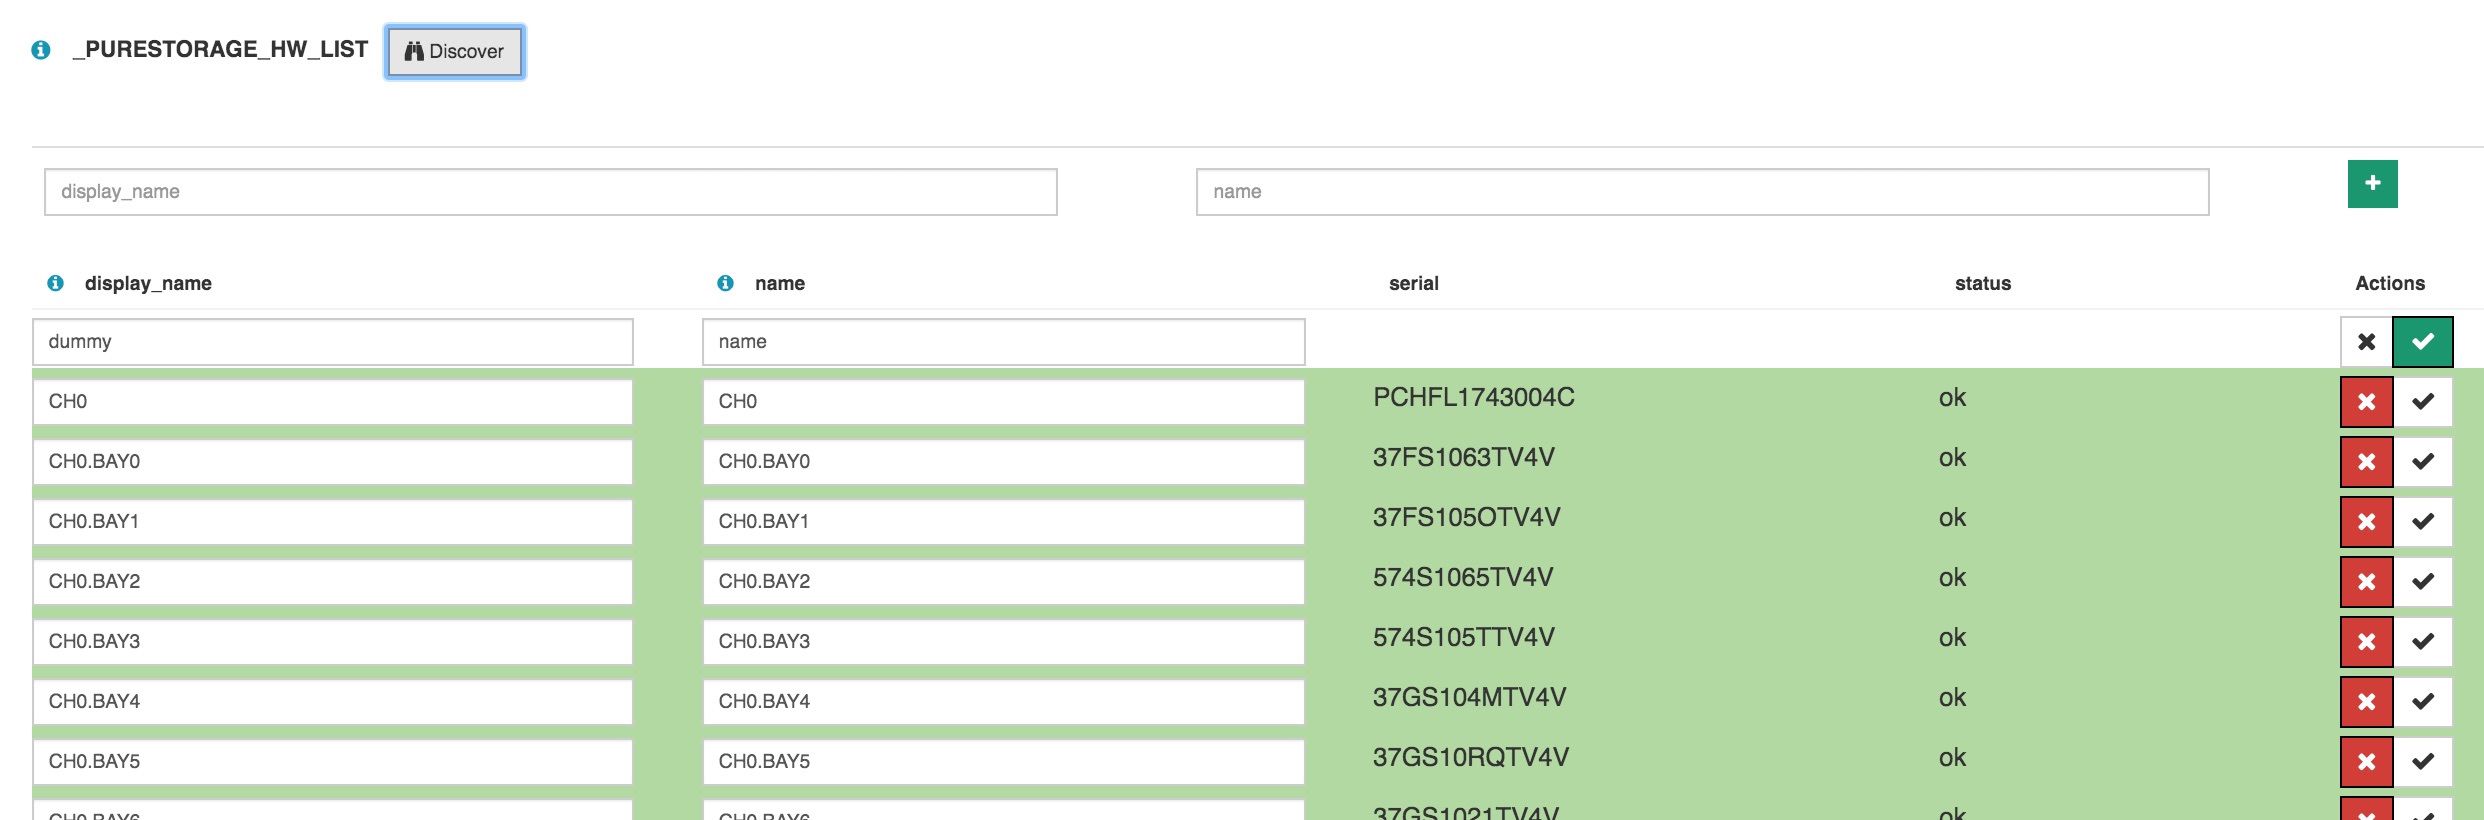Confirm the CH0 row checkmark

coord(2423,402)
